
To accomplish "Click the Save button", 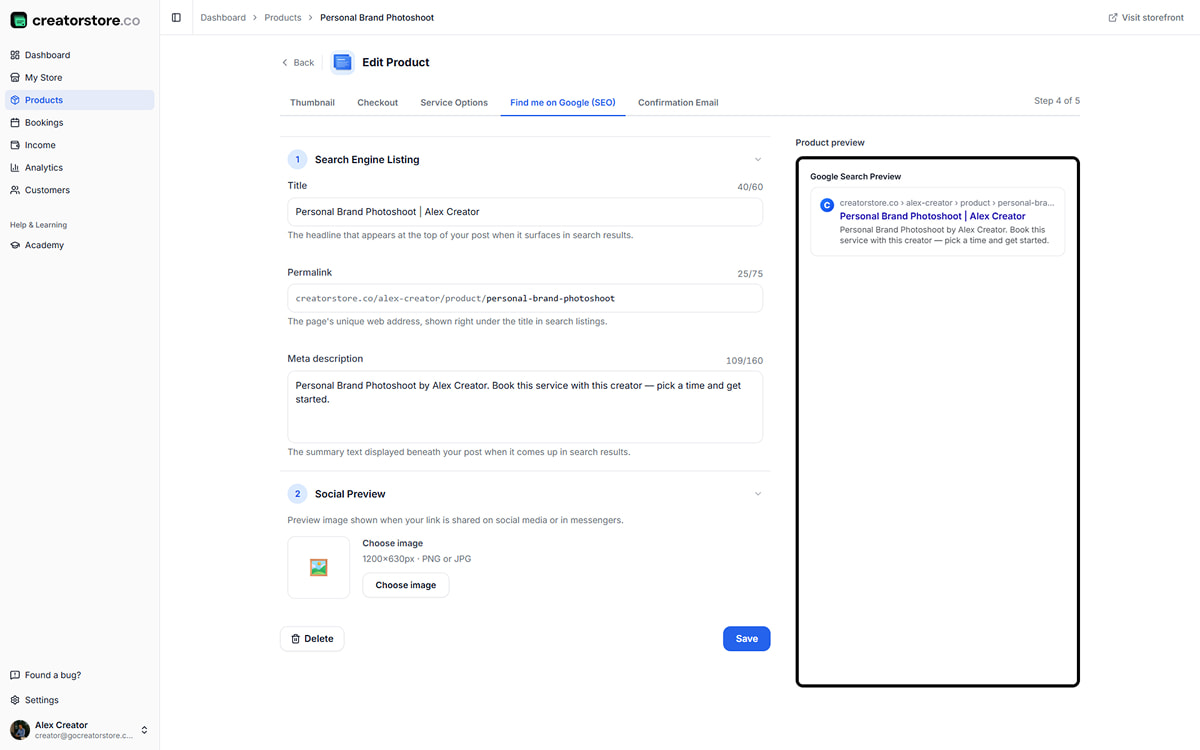I will (x=746, y=639).
